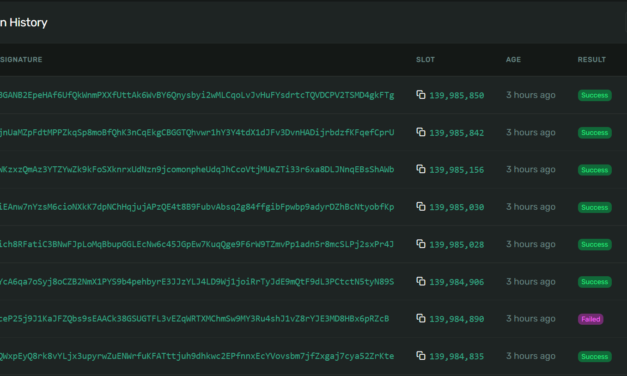Click Success badge for slot 139,985,850
627x376 pixels.
595,95
